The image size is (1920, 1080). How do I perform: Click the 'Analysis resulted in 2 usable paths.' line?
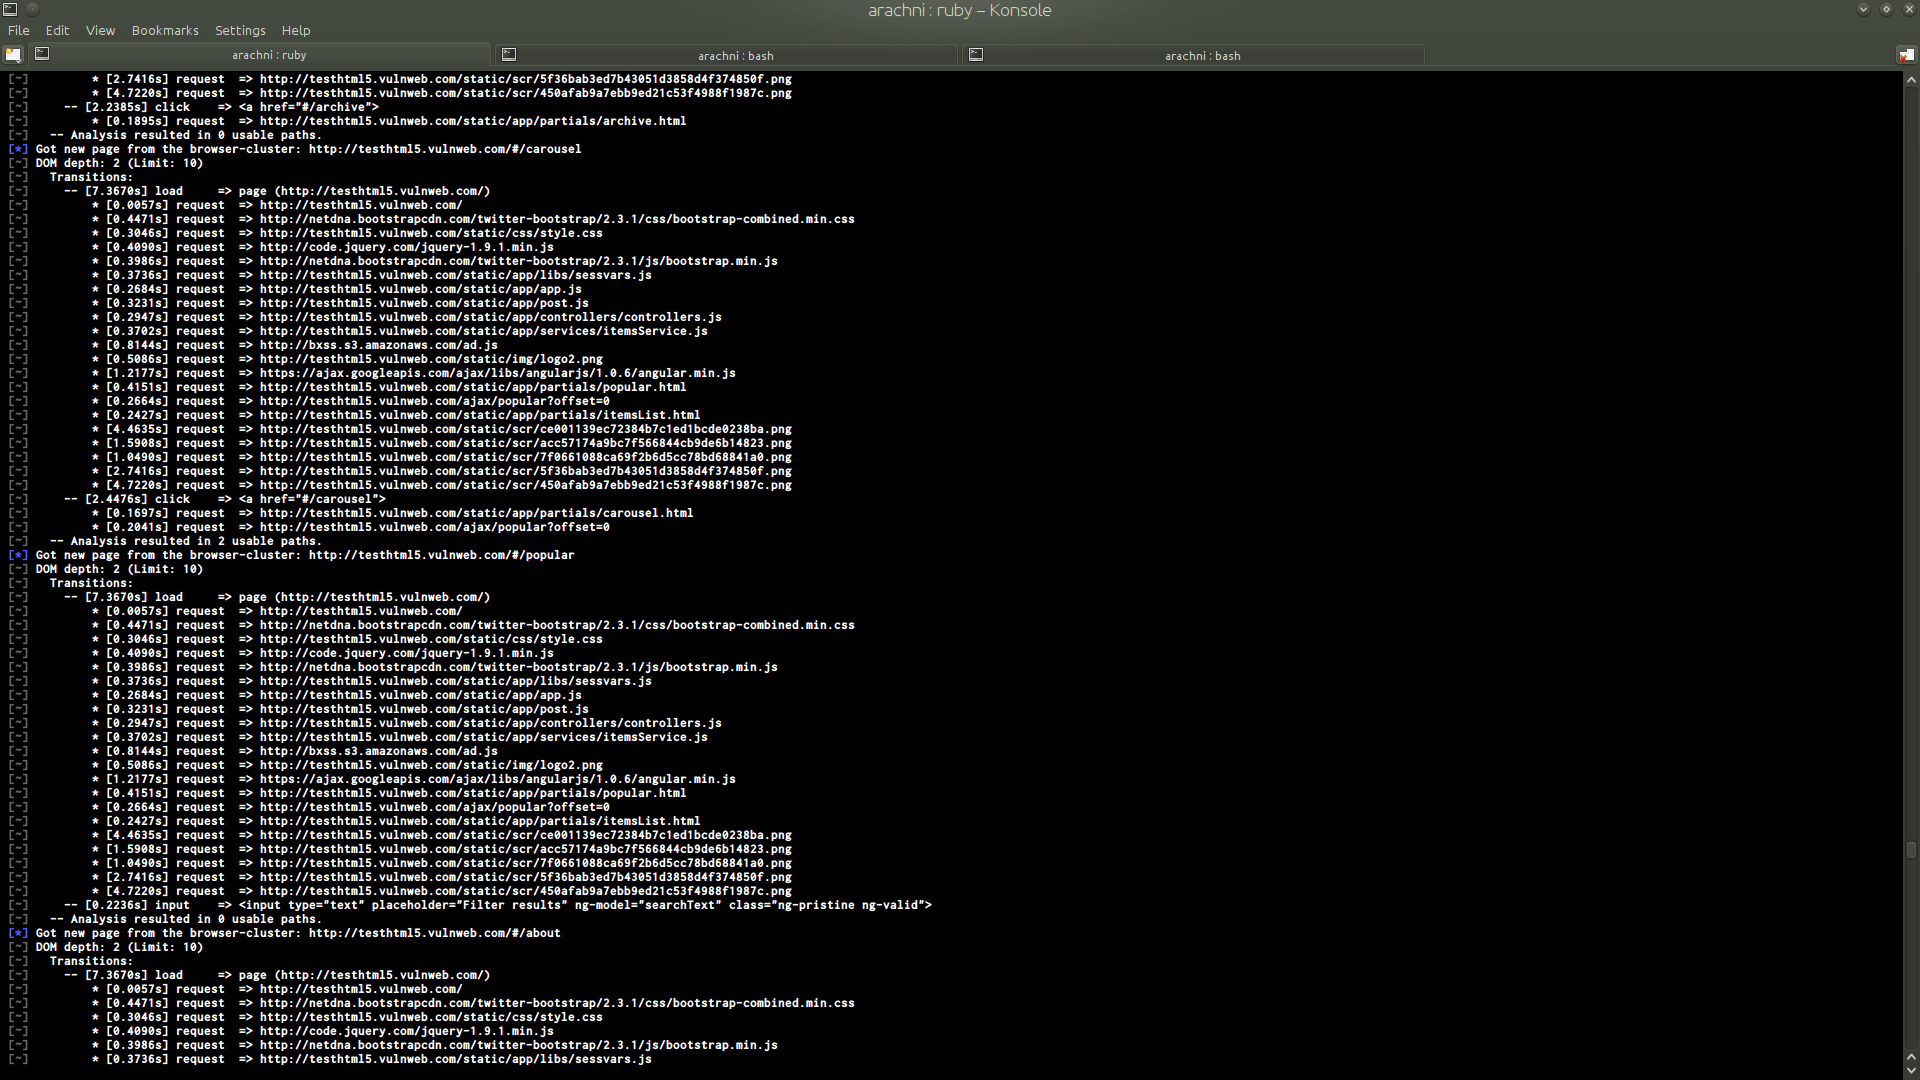(186, 541)
